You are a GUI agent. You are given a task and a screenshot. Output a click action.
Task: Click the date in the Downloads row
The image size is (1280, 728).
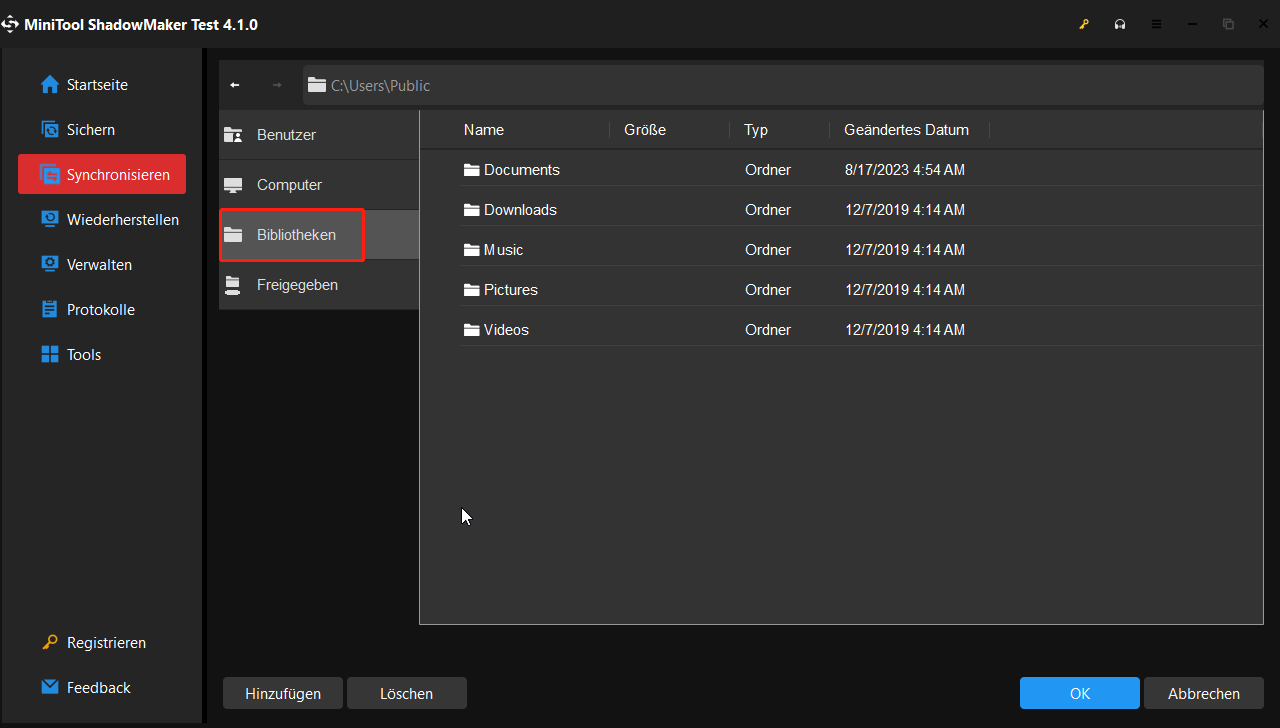(x=905, y=210)
